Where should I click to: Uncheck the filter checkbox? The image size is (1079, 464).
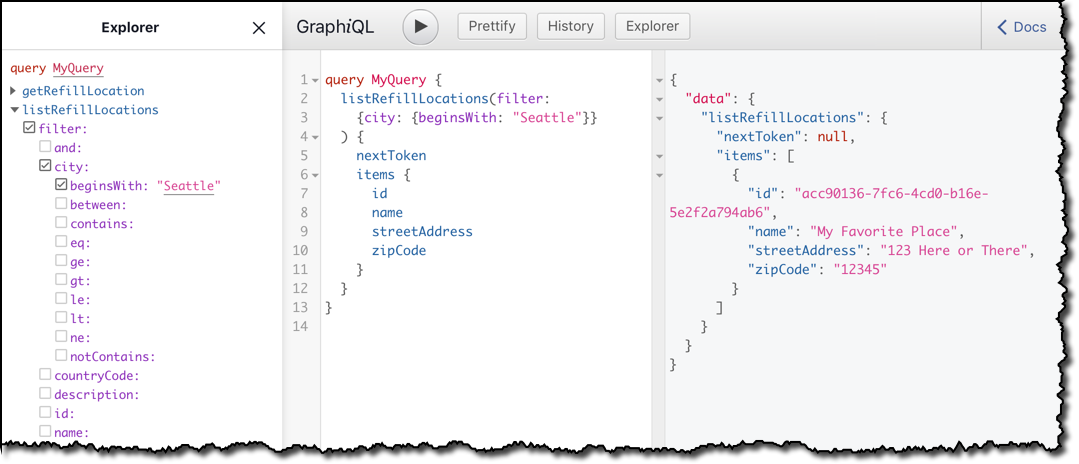pyautogui.click(x=29, y=127)
